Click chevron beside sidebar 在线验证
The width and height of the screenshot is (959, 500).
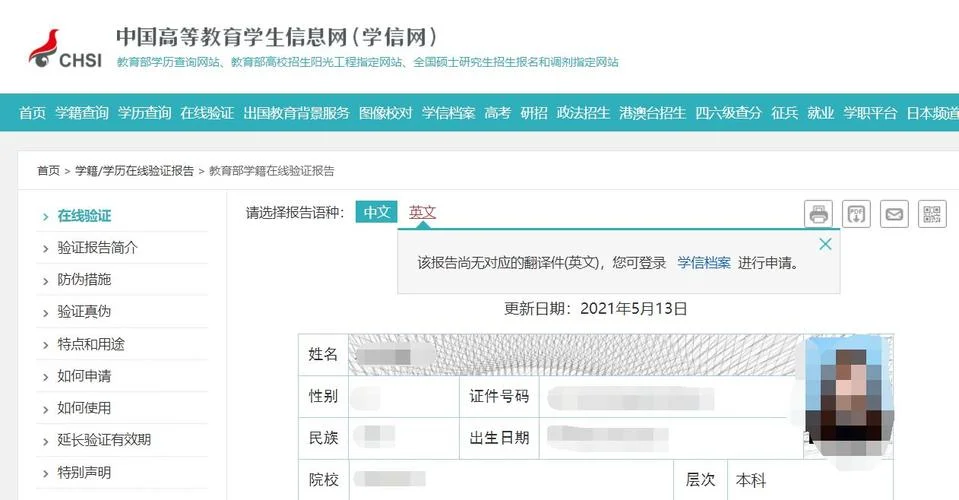(45, 217)
